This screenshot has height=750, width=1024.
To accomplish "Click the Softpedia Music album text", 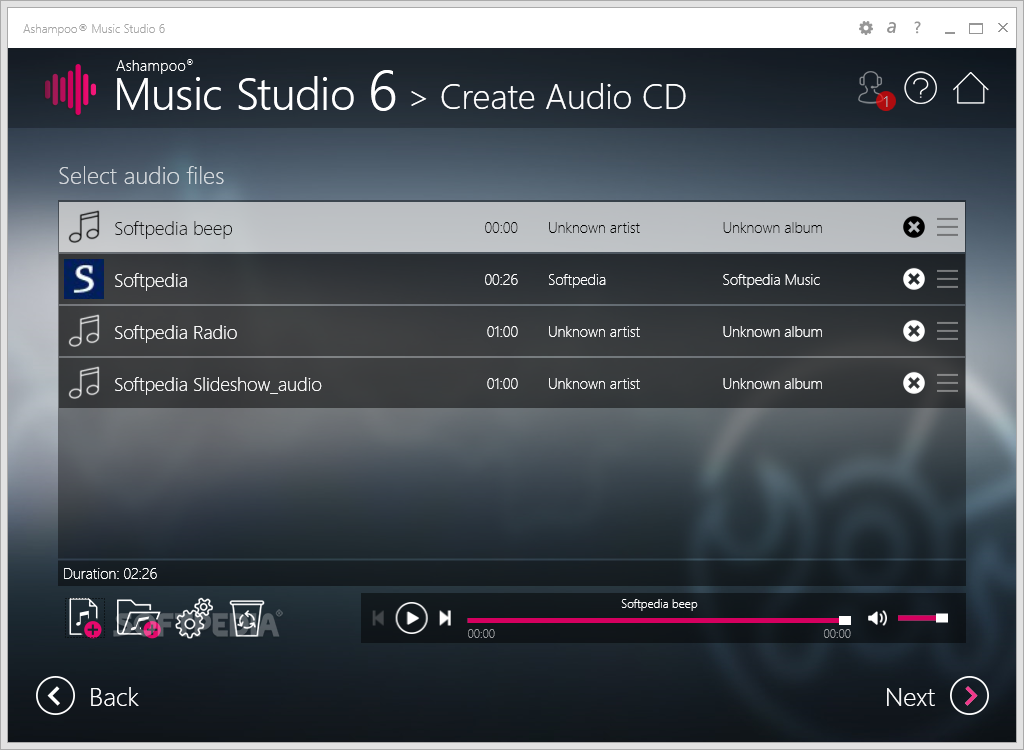I will click(771, 280).
